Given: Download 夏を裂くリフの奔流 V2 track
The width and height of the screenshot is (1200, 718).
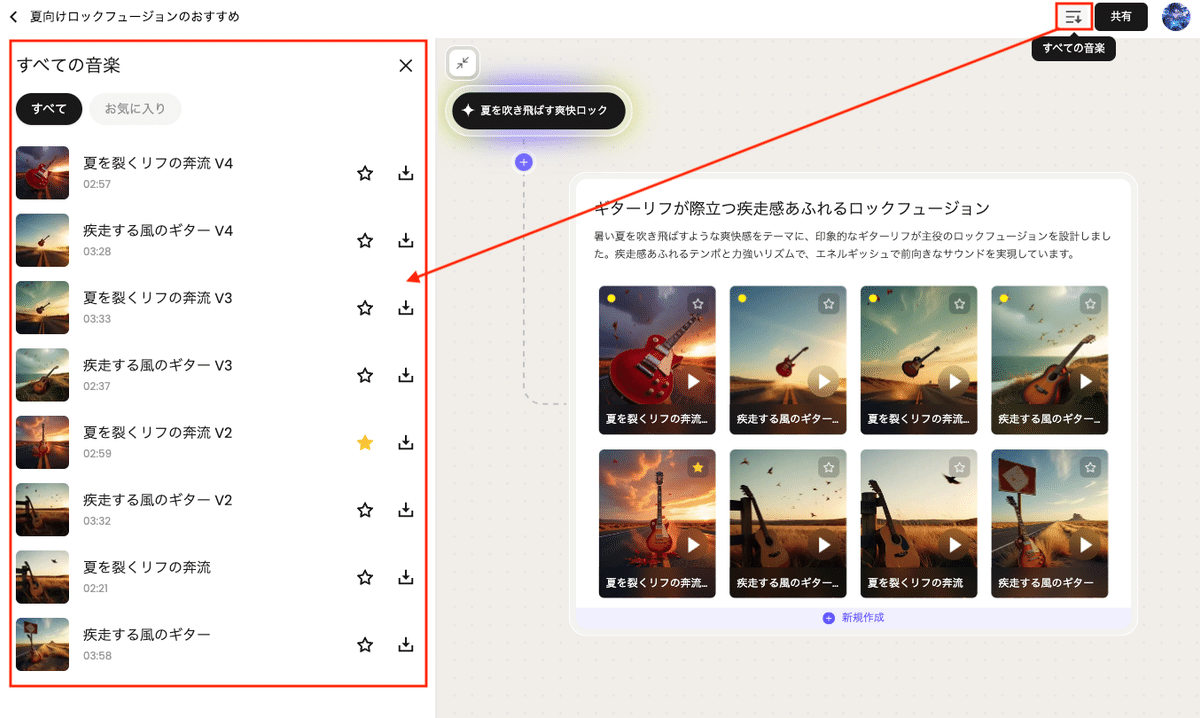Looking at the screenshot, I should (406, 442).
